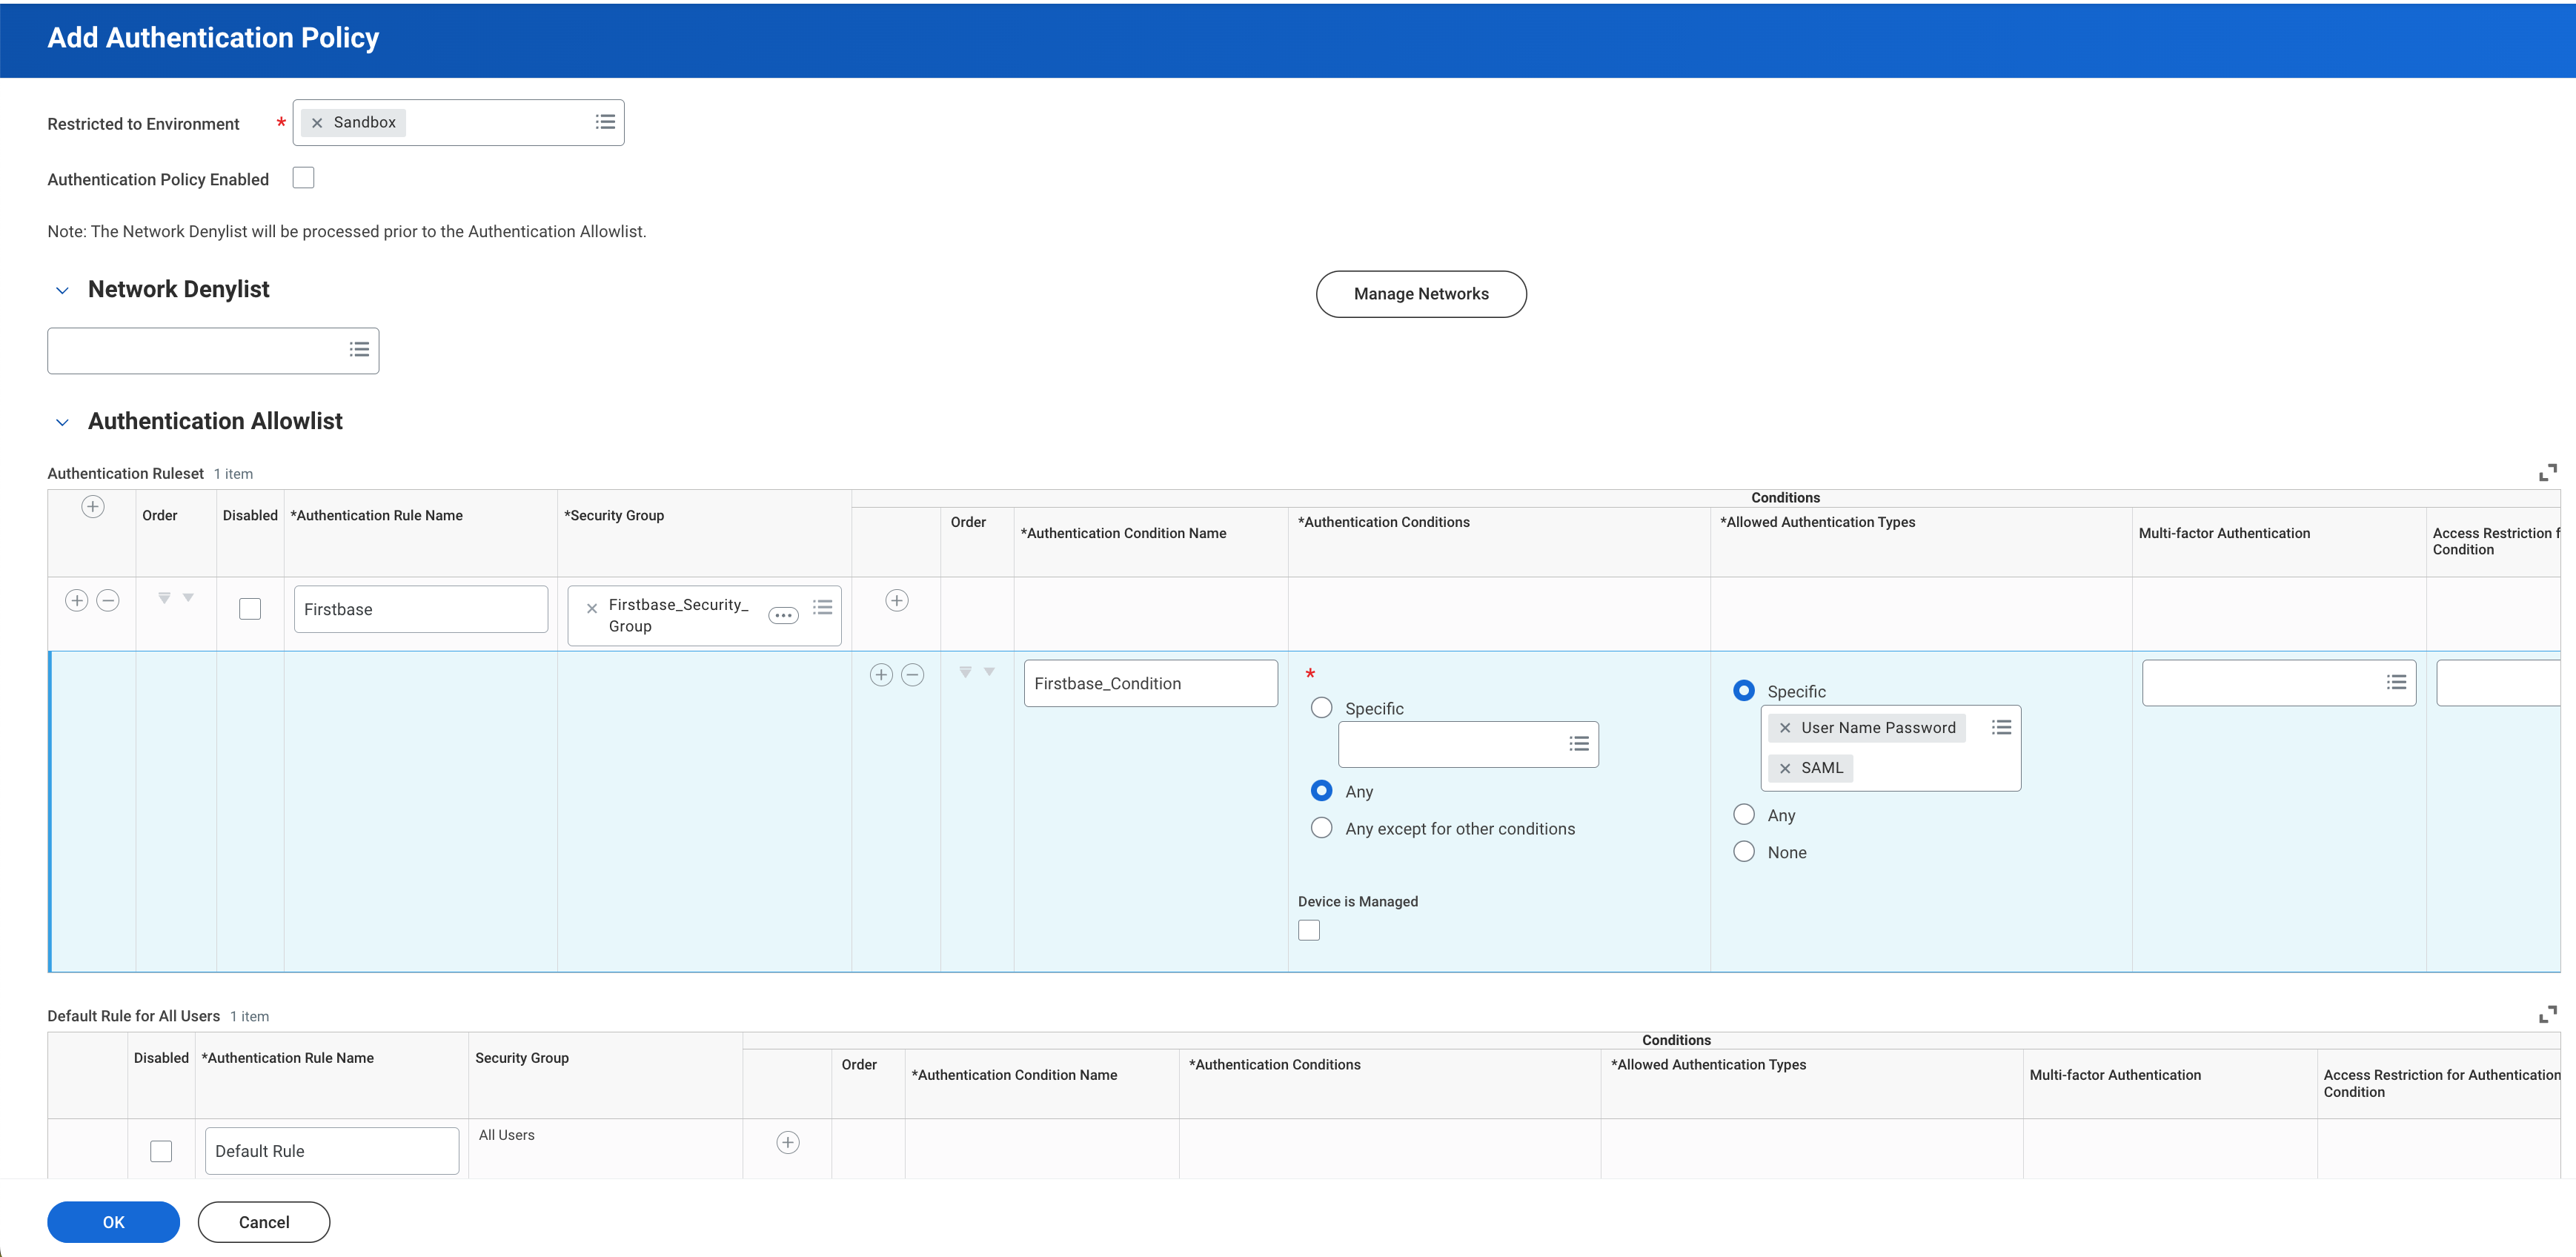Expand Authentication Ruleset grid to fullscreen
The height and width of the screenshot is (1257, 2576).
coord(2547,473)
